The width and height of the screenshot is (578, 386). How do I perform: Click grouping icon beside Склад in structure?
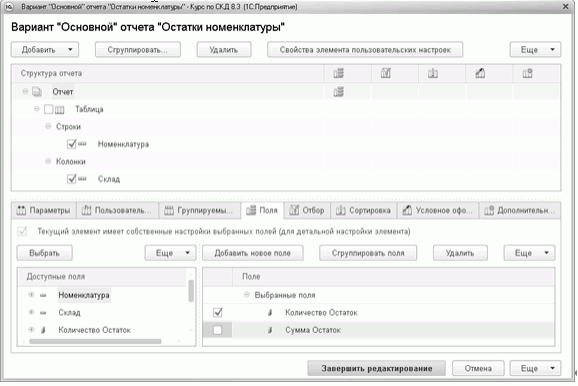(x=82, y=179)
